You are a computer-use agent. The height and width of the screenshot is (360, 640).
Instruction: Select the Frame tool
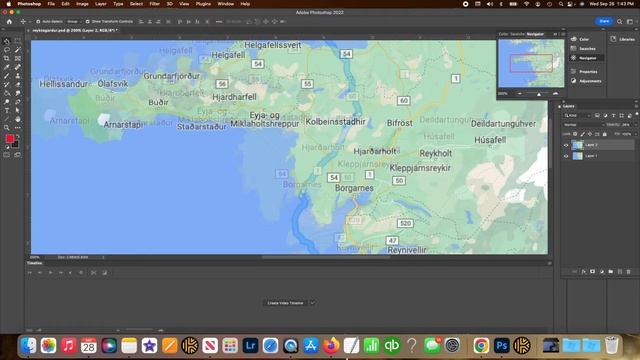[18, 58]
